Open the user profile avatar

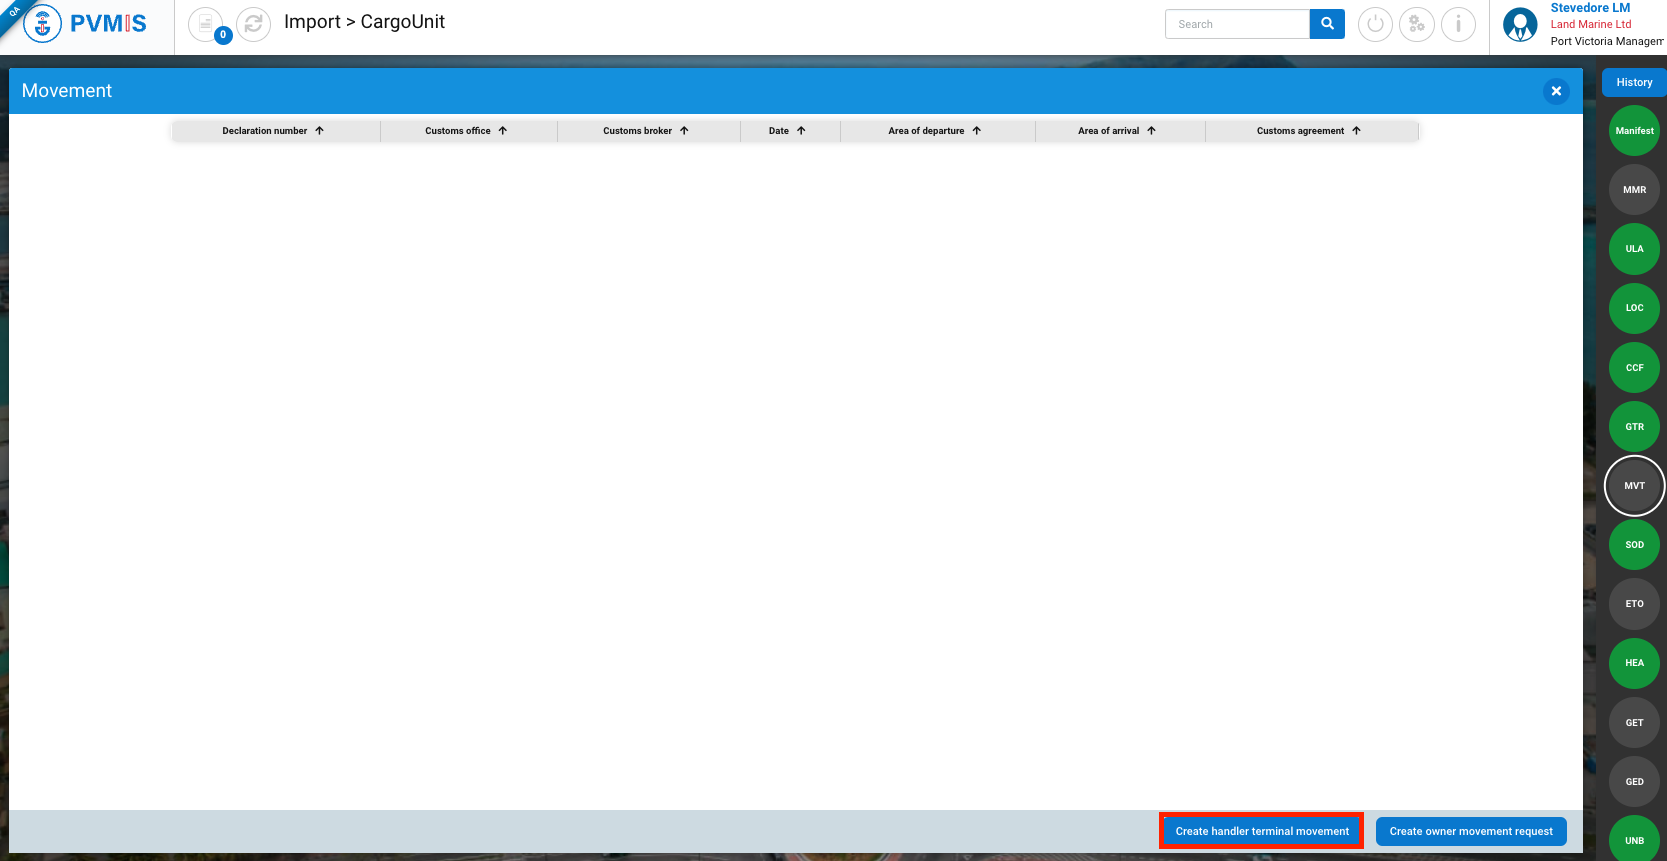1520,25
